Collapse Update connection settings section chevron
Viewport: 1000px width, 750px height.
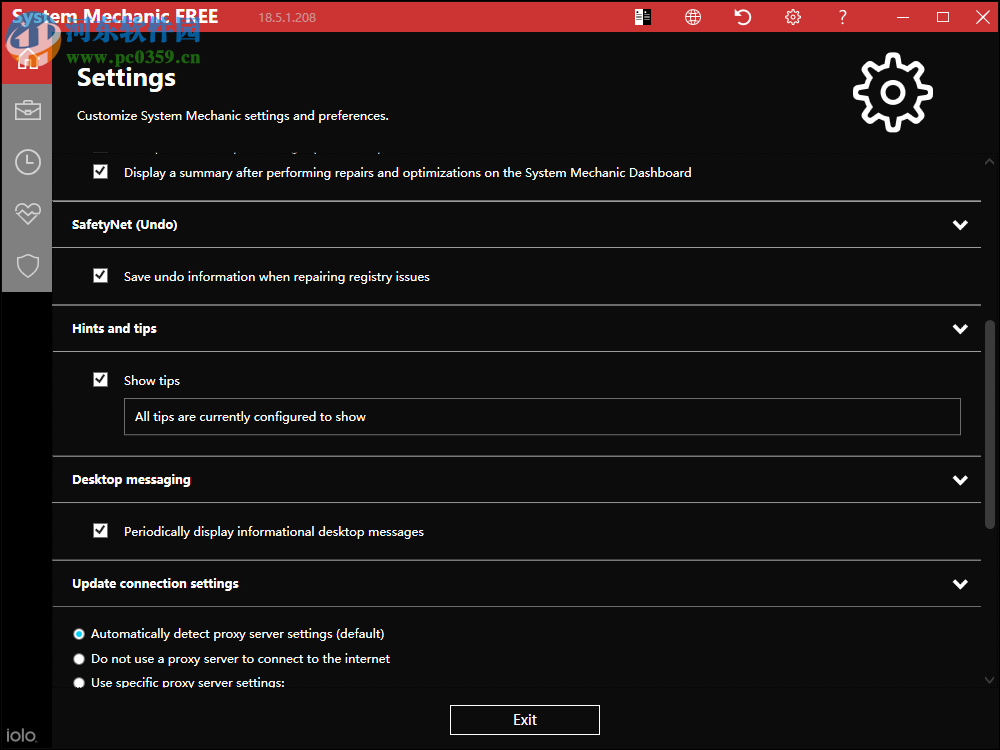click(960, 584)
